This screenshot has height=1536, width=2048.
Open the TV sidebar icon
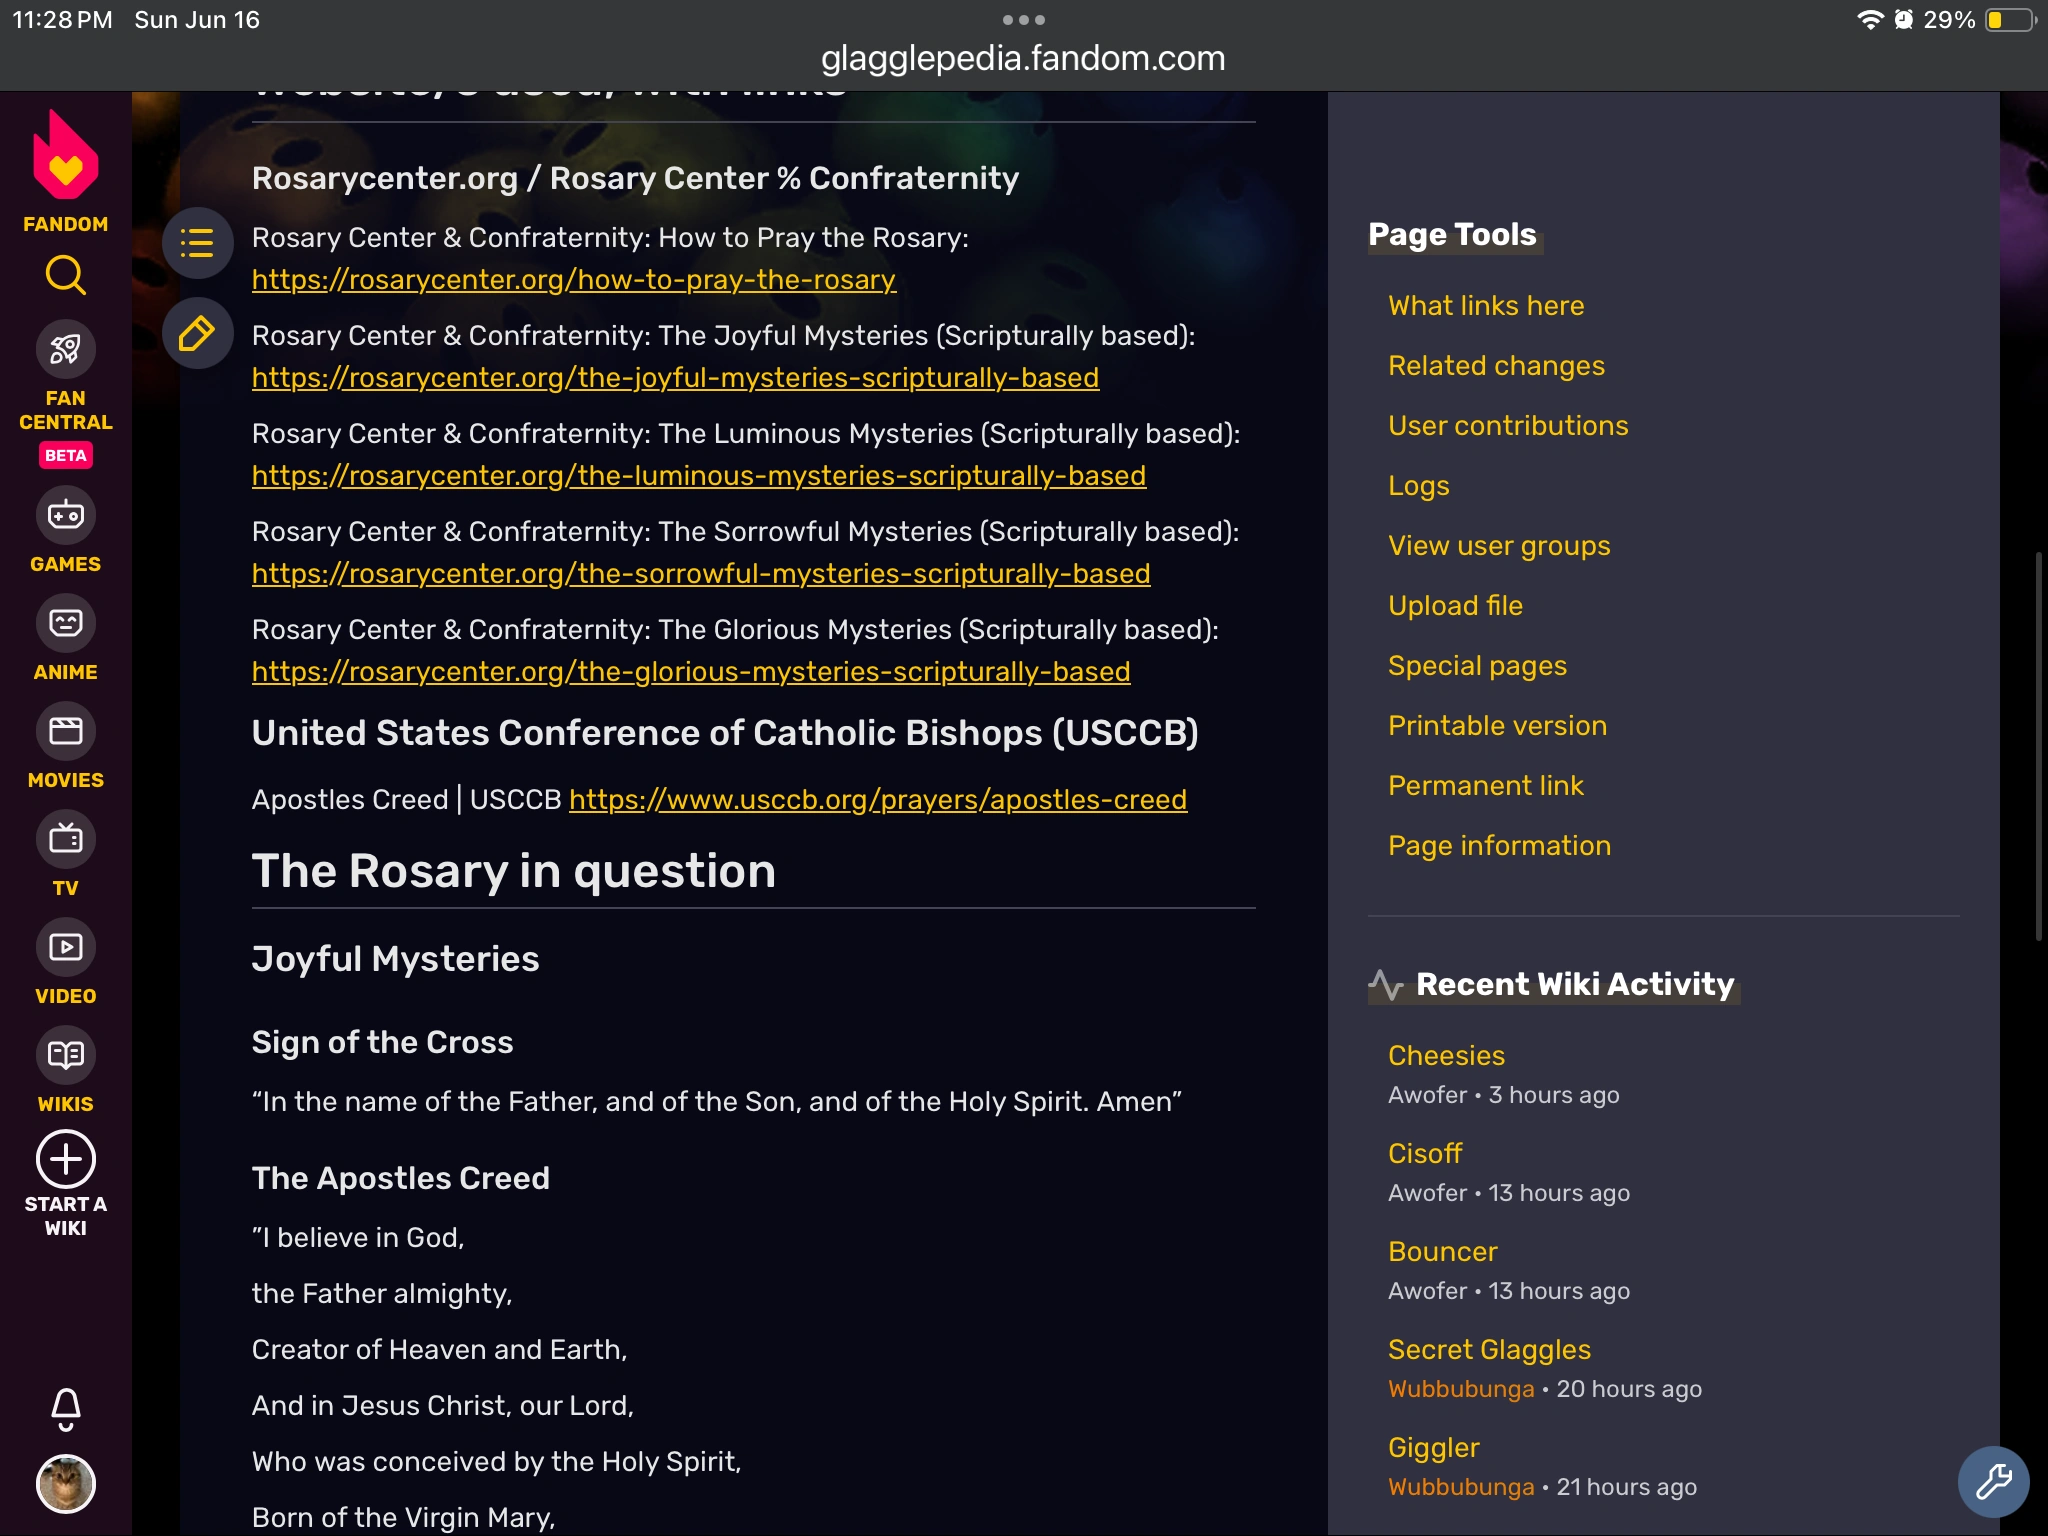click(66, 840)
